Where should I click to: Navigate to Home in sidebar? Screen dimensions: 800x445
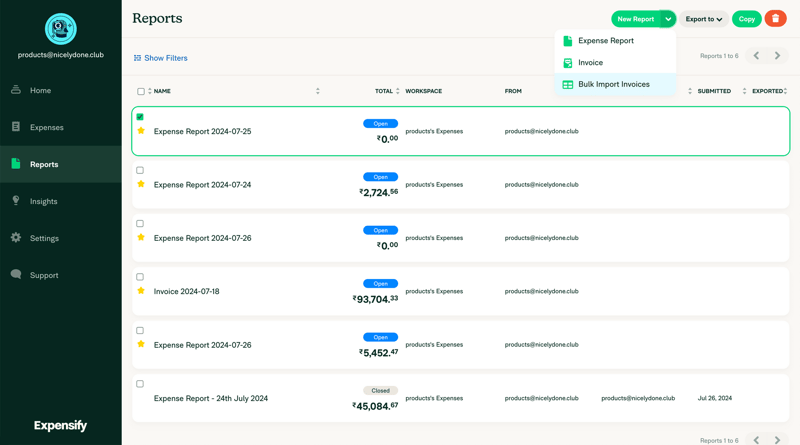(61, 90)
